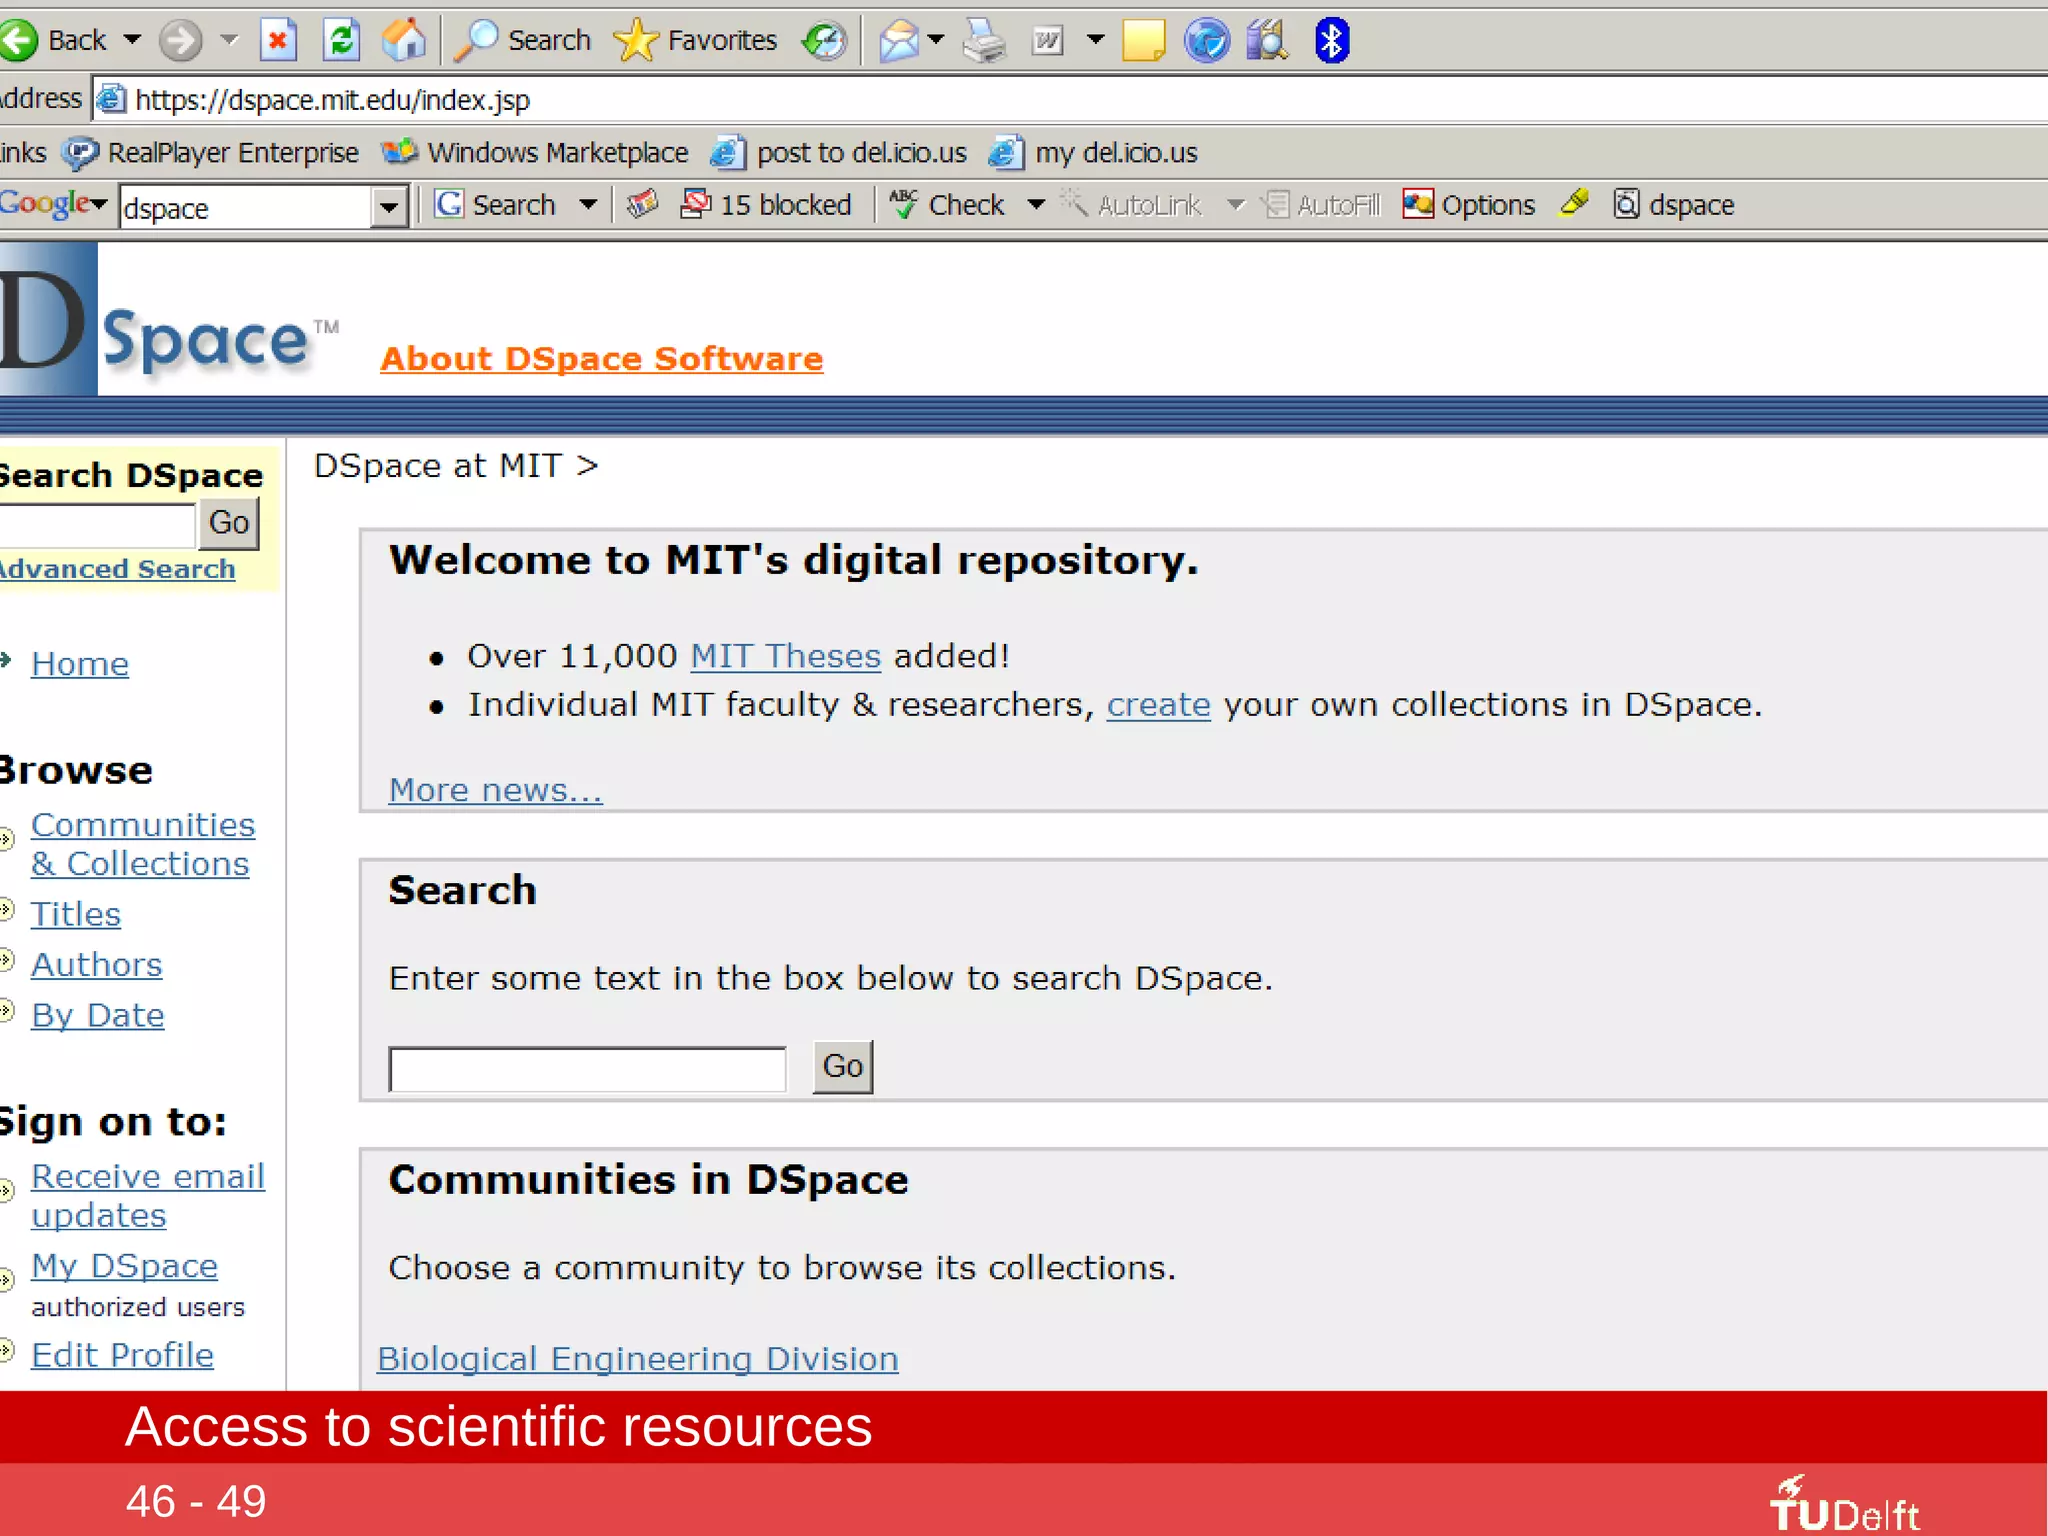The image size is (2048, 1536).
Task: Browse by Authors
Action: click(97, 964)
